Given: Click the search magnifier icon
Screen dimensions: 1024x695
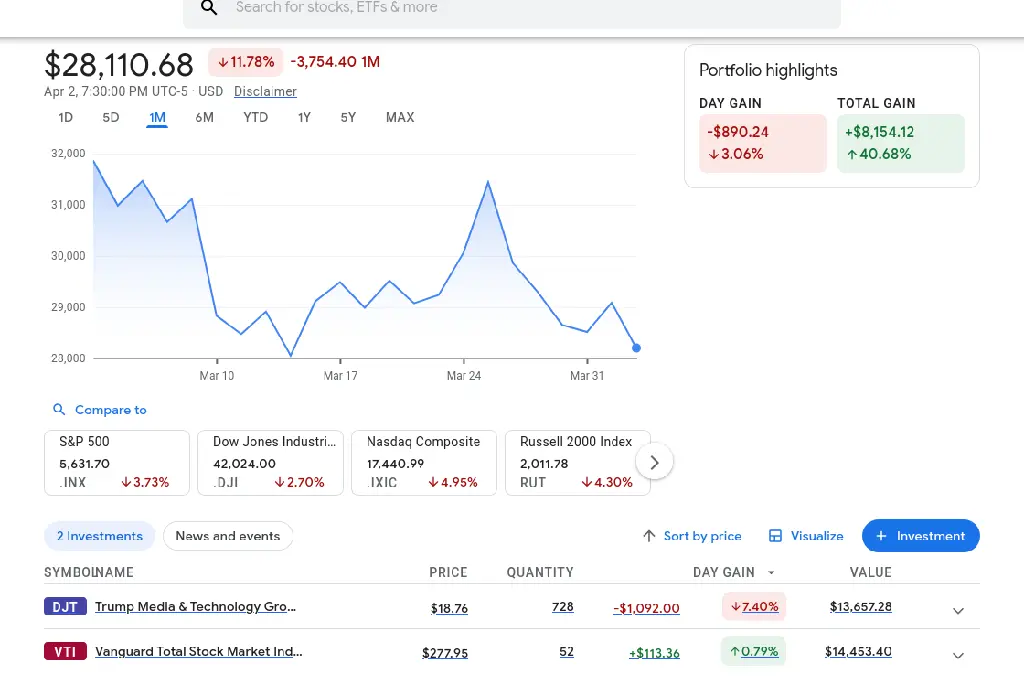Looking at the screenshot, I should click(x=209, y=8).
